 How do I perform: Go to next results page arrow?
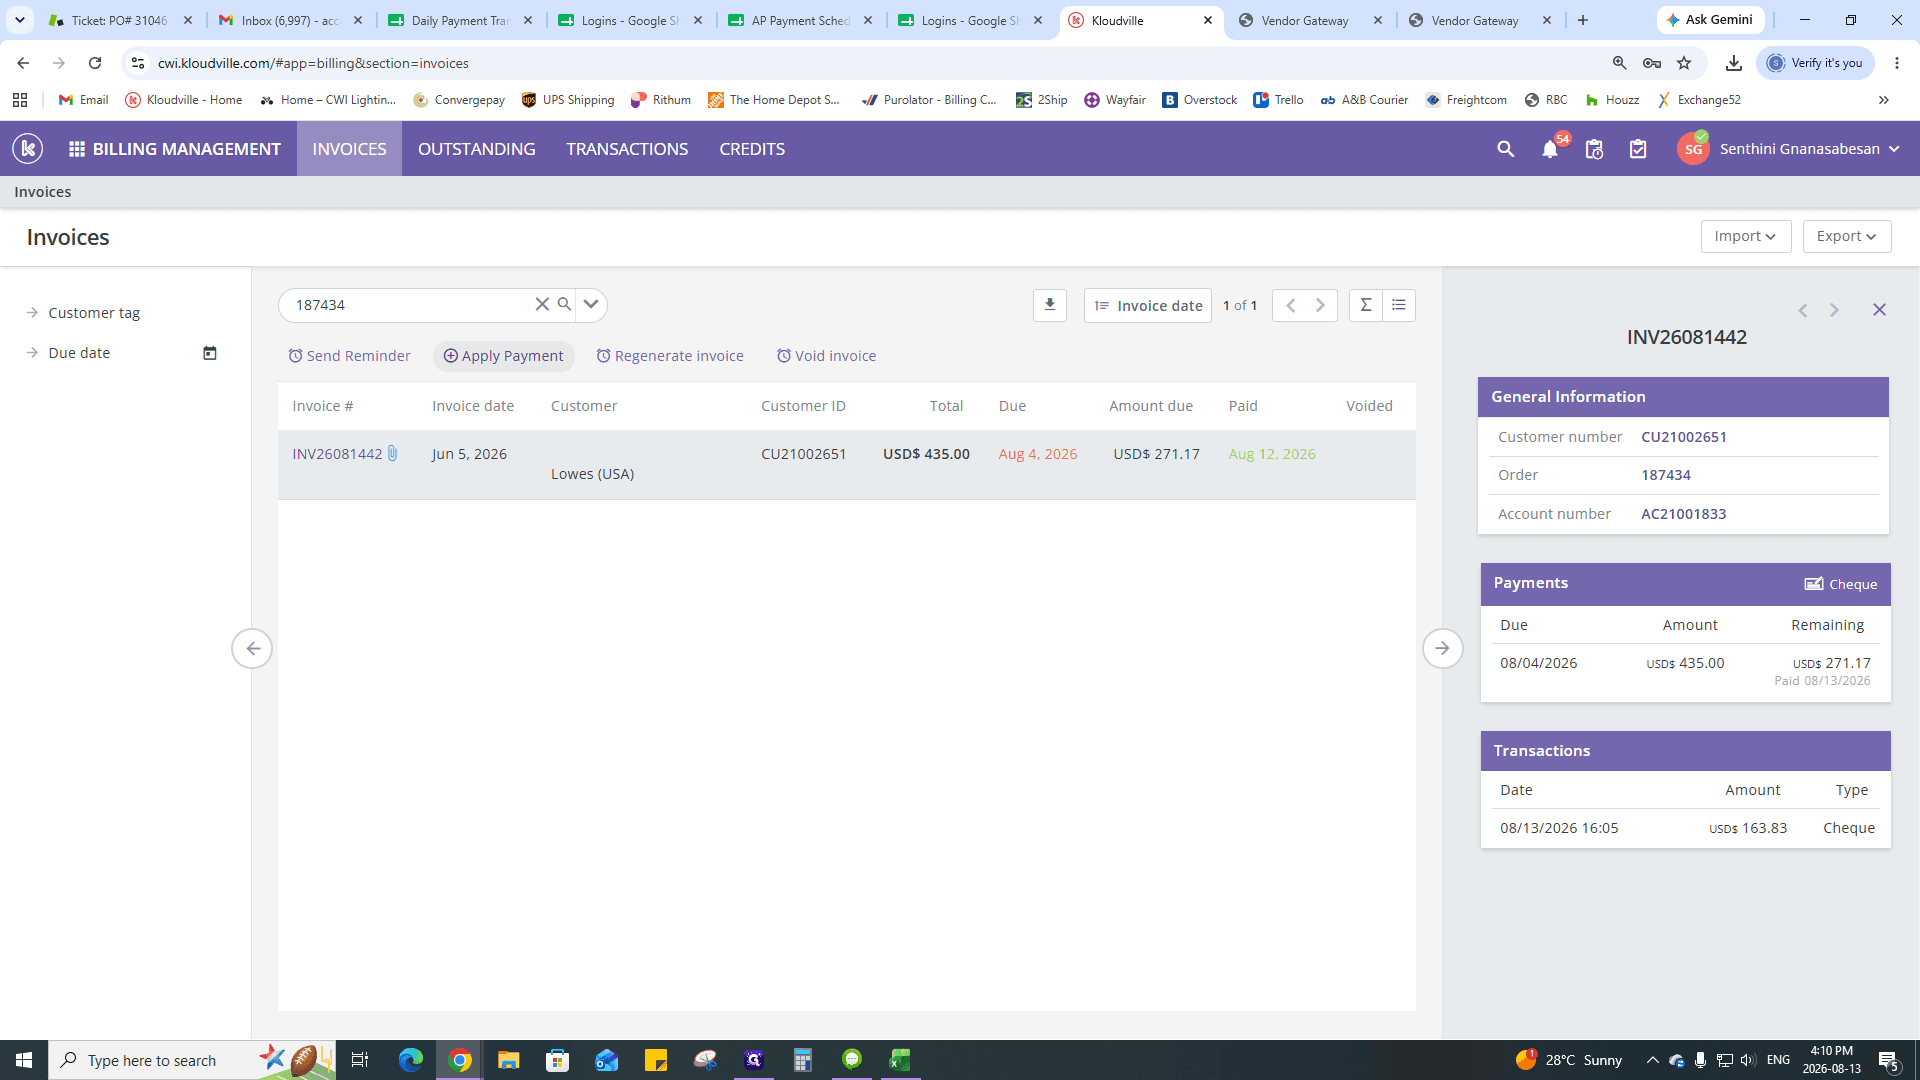point(1320,305)
